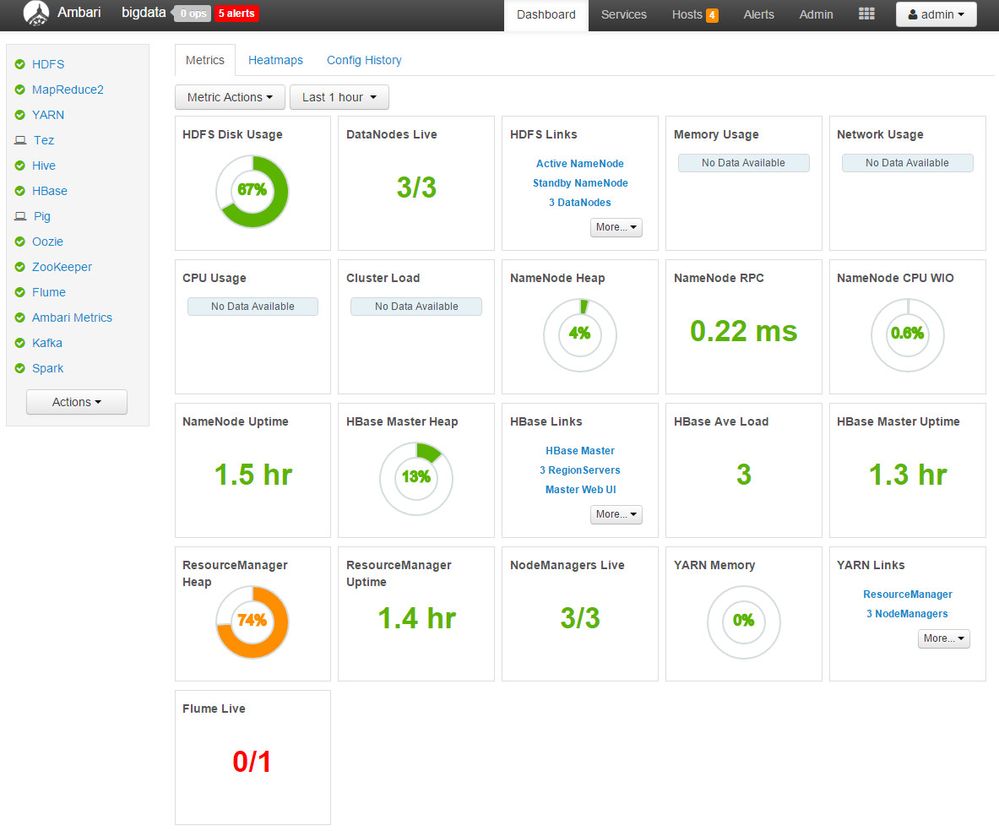Image resolution: width=999 pixels, height=831 pixels.
Task: Click the Flume Live 0/1 value
Action: click(252, 762)
